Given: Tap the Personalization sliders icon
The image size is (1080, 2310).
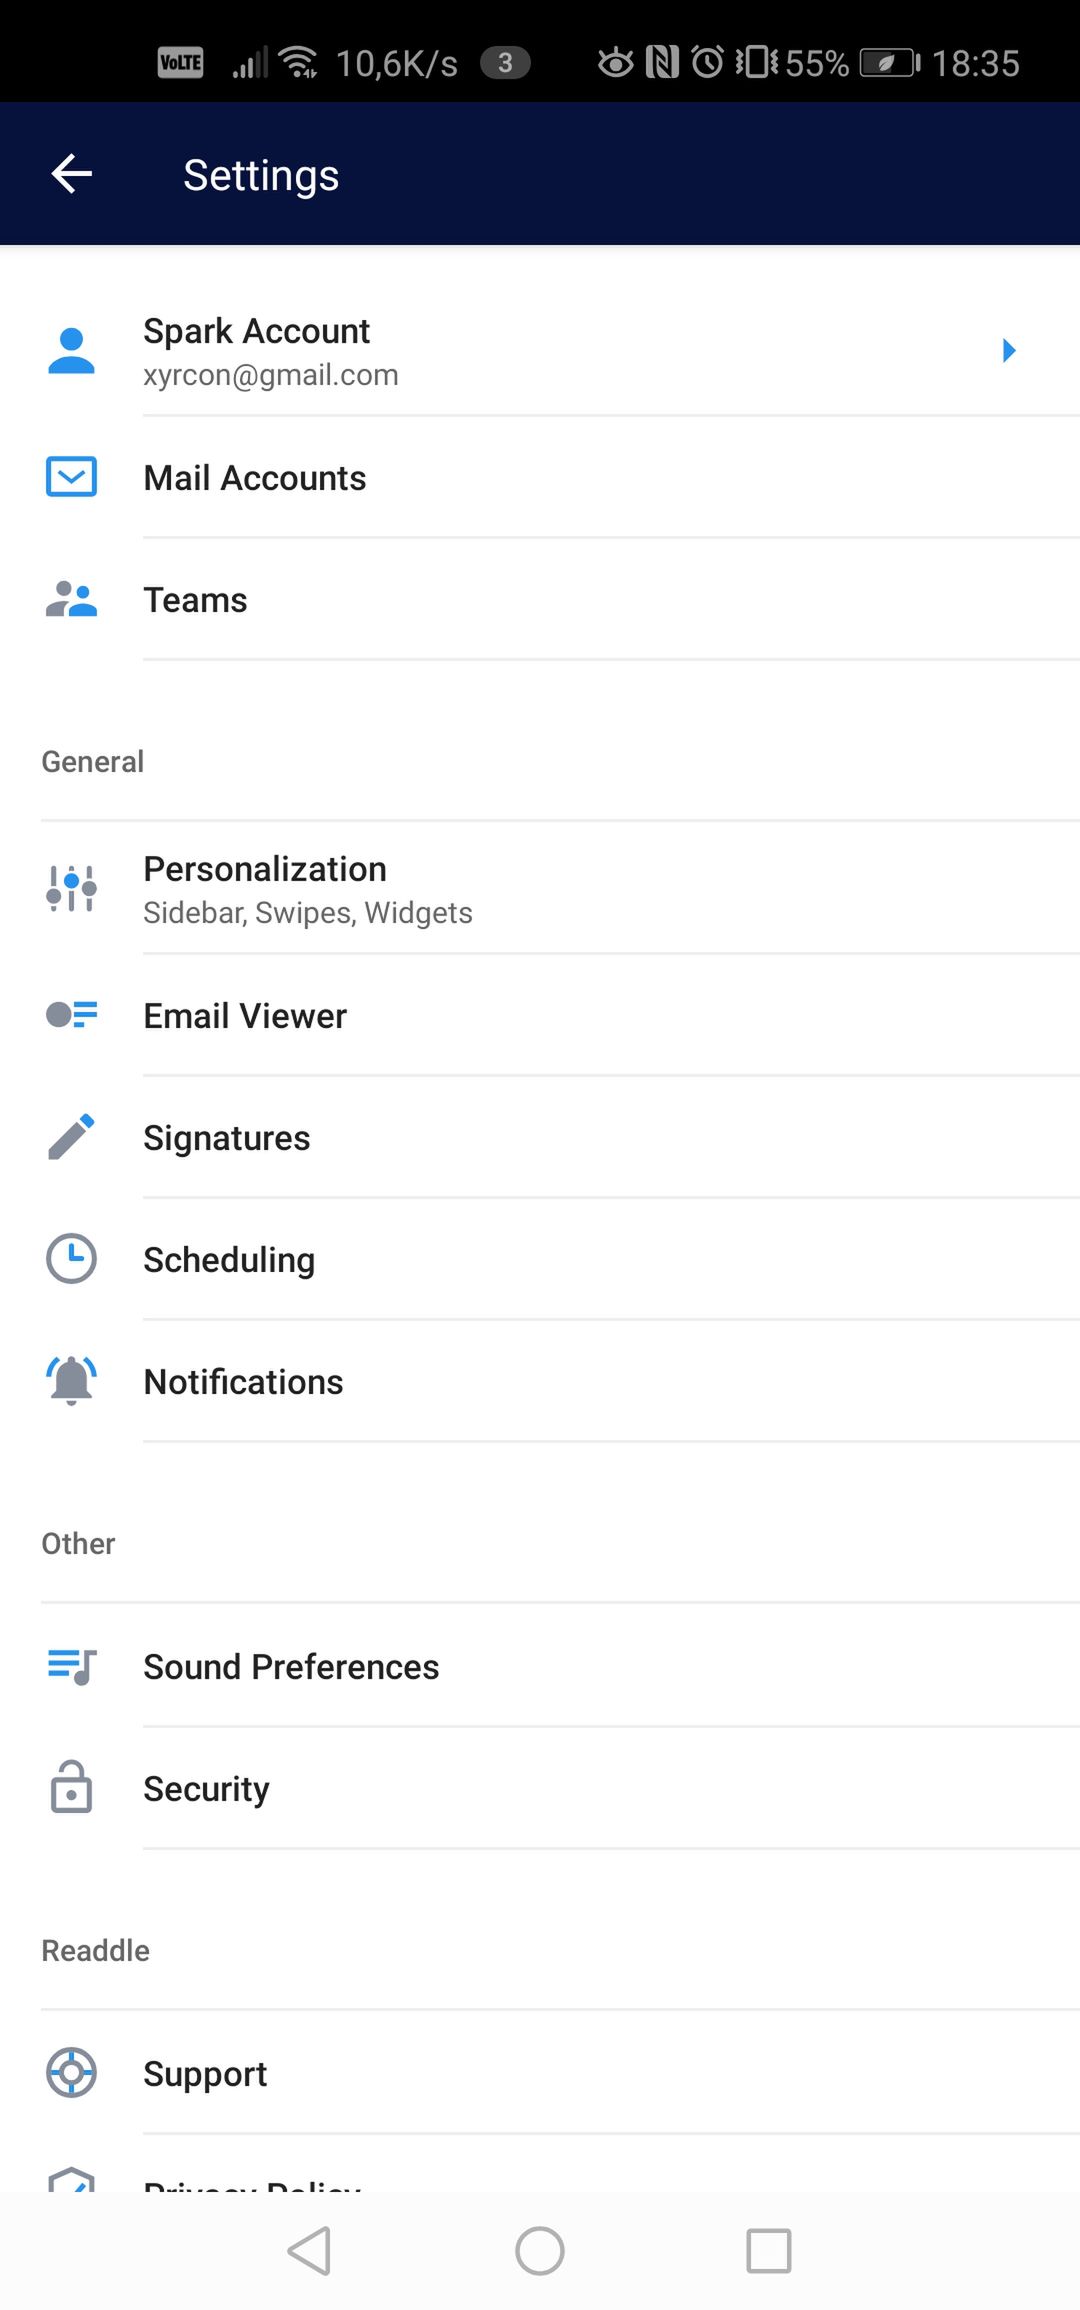Looking at the screenshot, I should [x=71, y=888].
